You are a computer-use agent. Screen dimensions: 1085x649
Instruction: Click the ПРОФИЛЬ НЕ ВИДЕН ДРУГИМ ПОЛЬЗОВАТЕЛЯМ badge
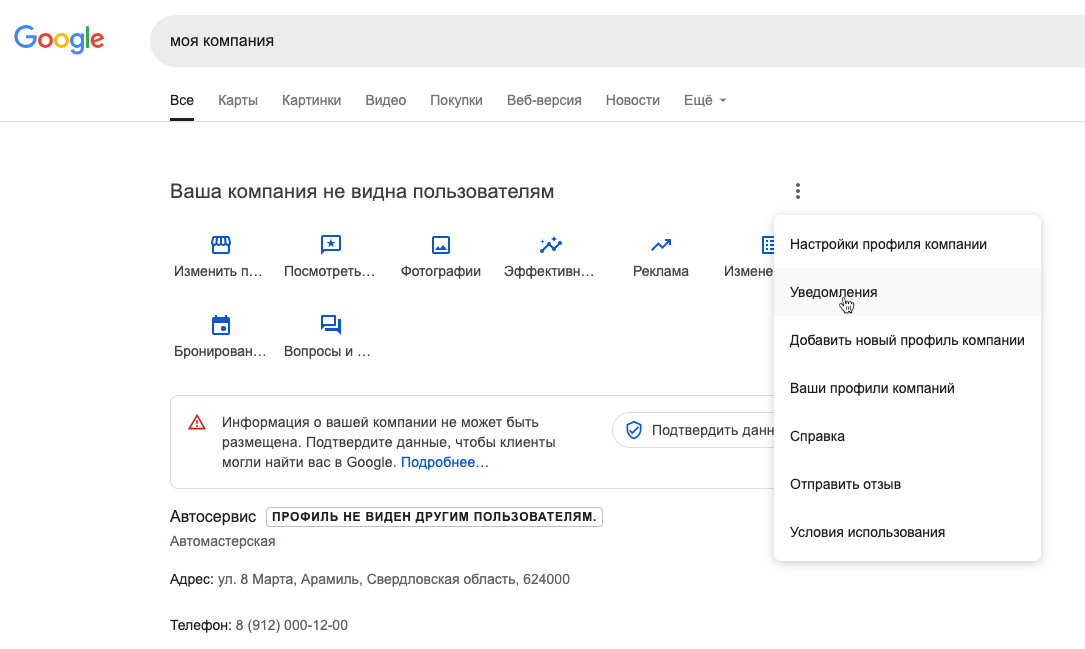pos(434,517)
